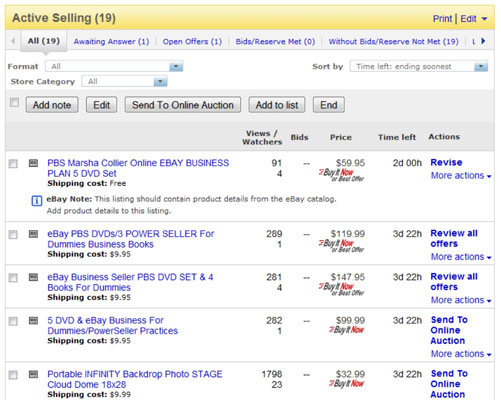Click the Print link in header
501x400 pixels.
coord(442,19)
